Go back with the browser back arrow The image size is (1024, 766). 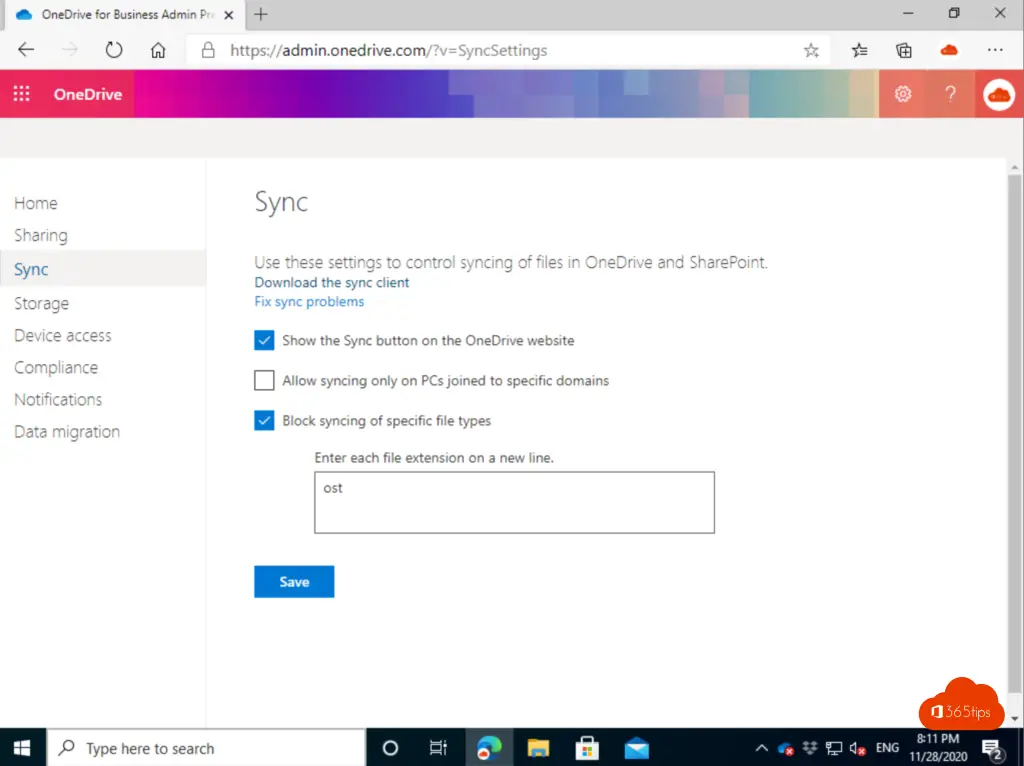pos(26,50)
